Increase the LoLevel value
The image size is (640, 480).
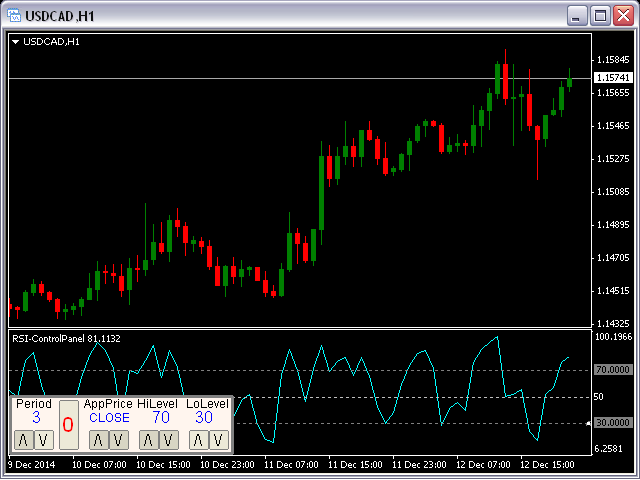pyautogui.click(x=200, y=440)
